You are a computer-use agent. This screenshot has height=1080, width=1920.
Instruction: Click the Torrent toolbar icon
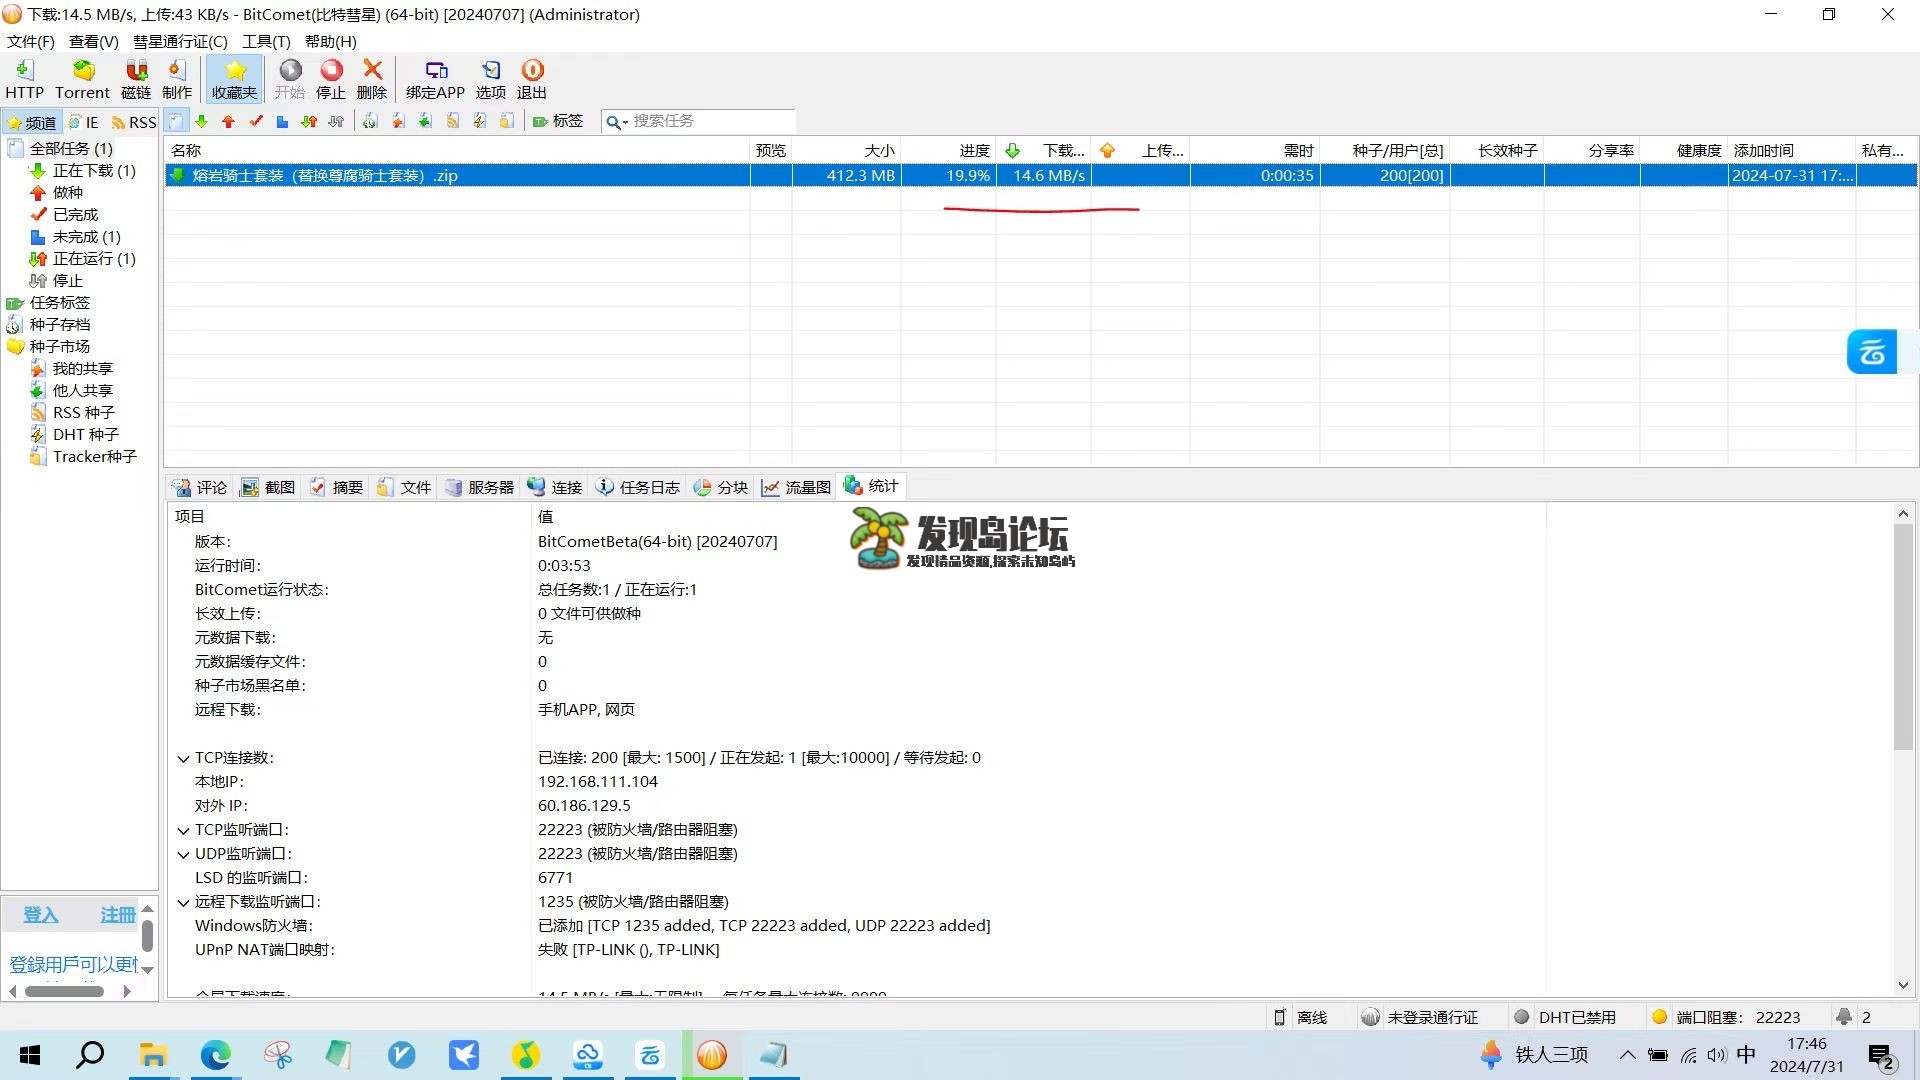(x=82, y=79)
